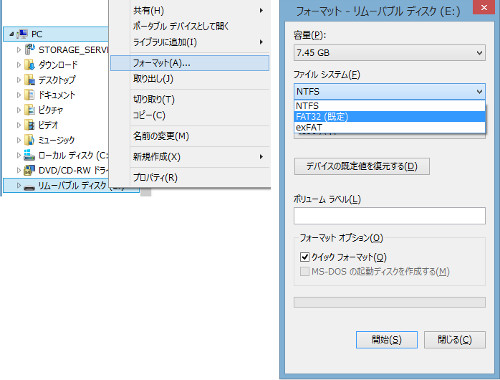Collapse the PC tree node

click(x=12, y=34)
